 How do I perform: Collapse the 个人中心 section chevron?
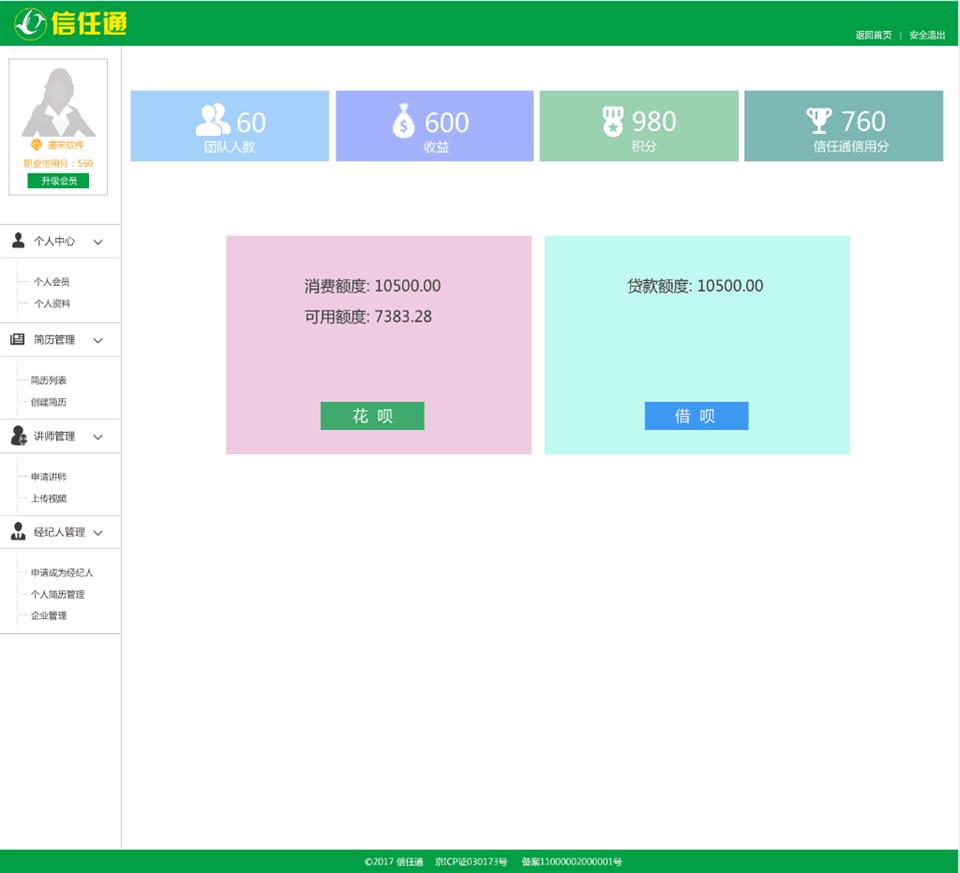coord(98,242)
